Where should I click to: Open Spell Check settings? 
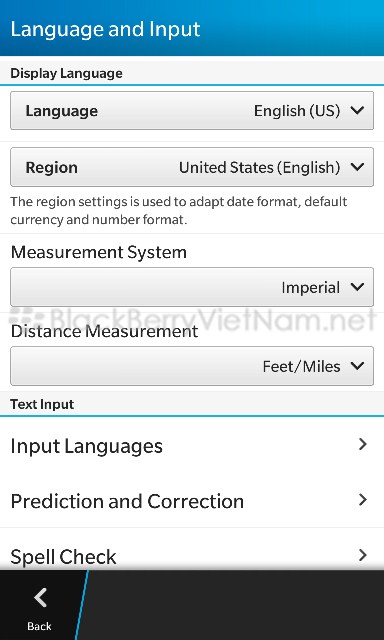[x=192, y=549]
